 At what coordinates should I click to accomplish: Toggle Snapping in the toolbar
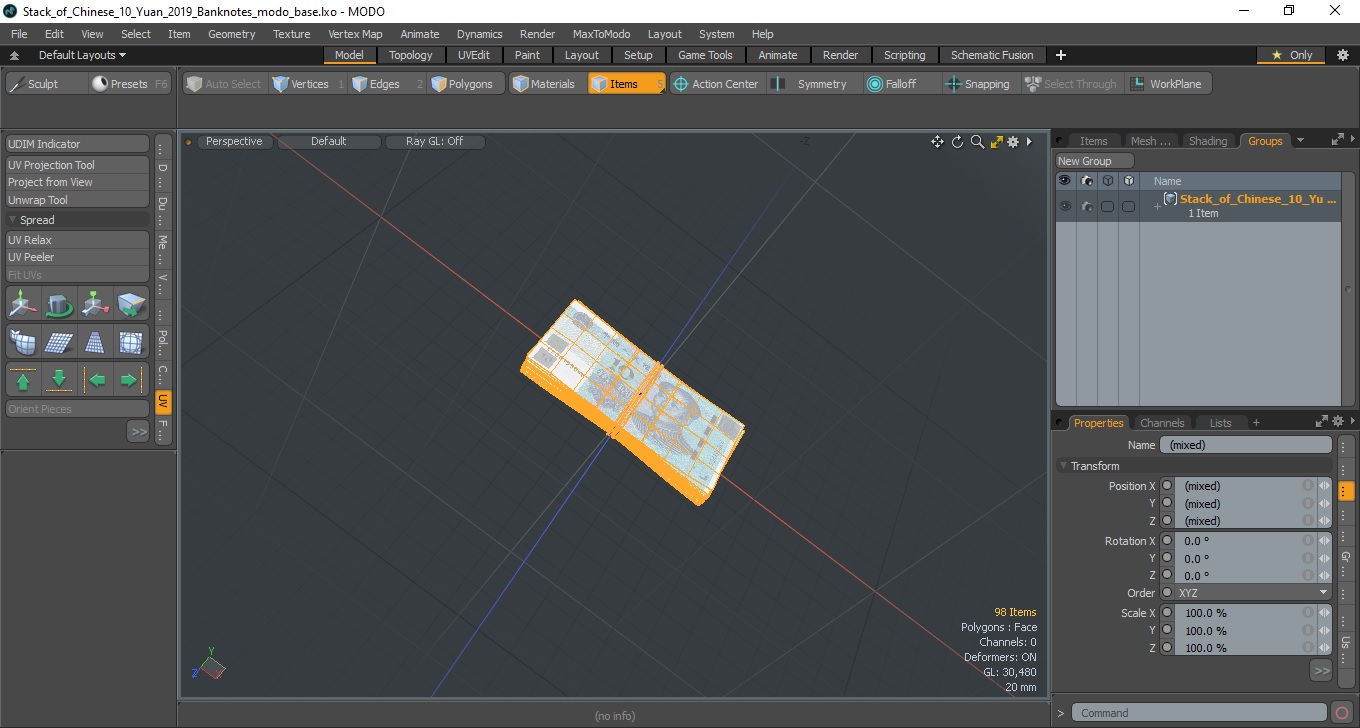click(x=978, y=84)
